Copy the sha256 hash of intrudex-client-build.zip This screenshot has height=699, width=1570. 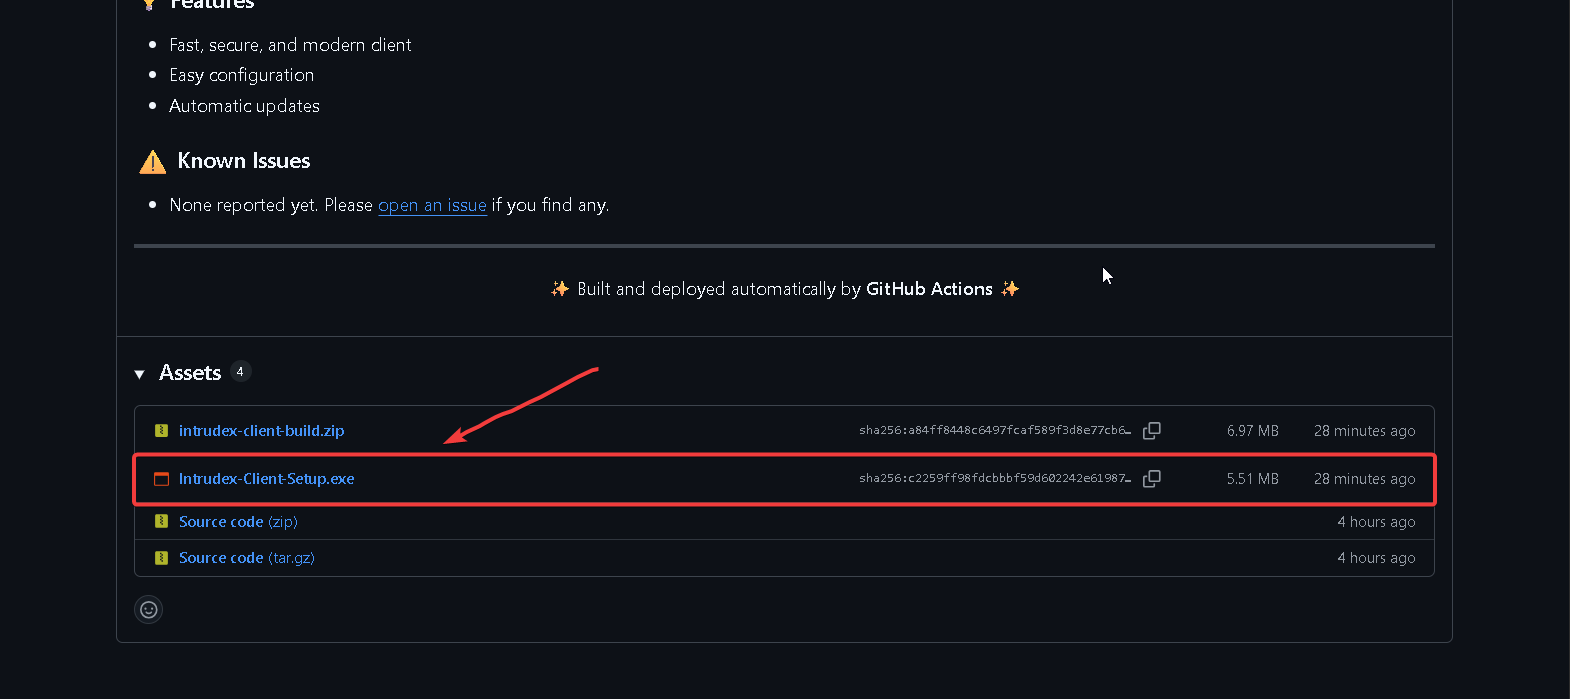point(1152,431)
